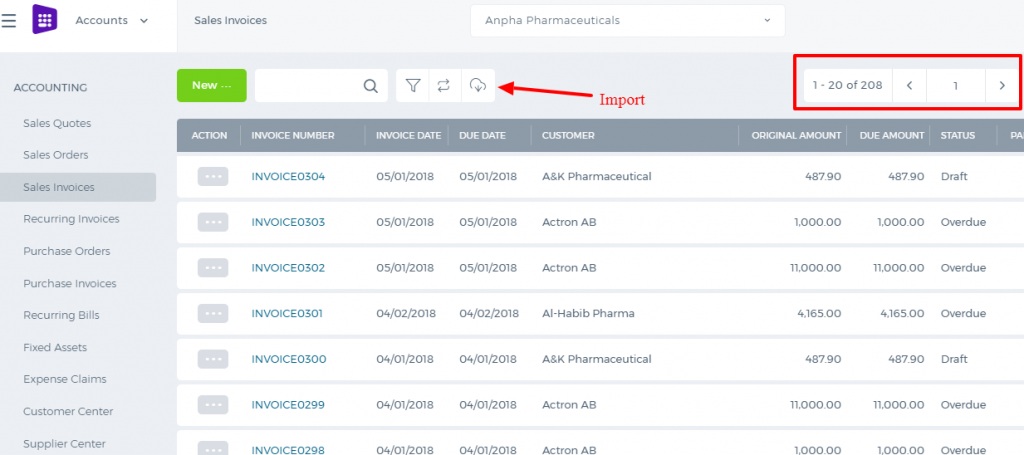This screenshot has height=455, width=1024.
Task: Open the filter funnel icon
Action: coord(412,86)
